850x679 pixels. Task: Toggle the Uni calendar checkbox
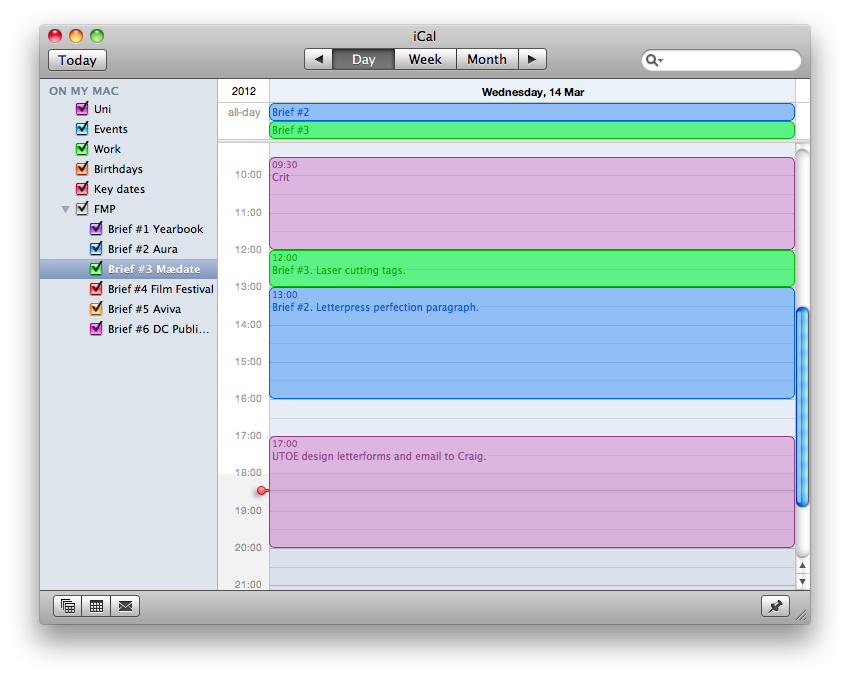(x=82, y=108)
